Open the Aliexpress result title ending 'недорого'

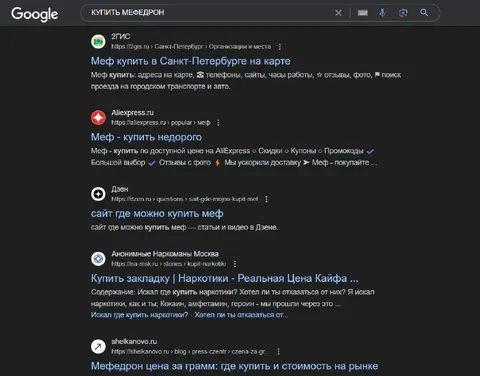pyautogui.click(x=146, y=137)
